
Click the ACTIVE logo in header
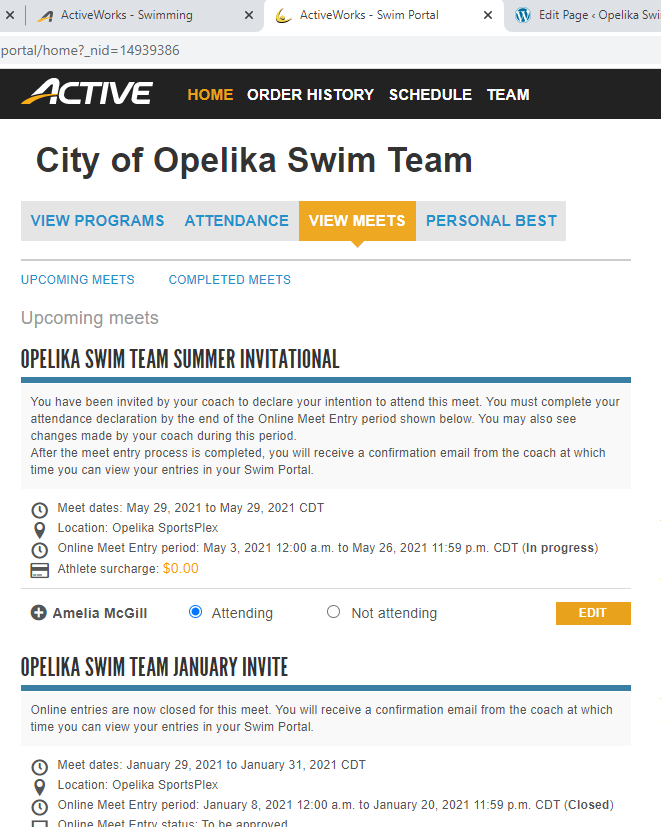click(x=87, y=94)
